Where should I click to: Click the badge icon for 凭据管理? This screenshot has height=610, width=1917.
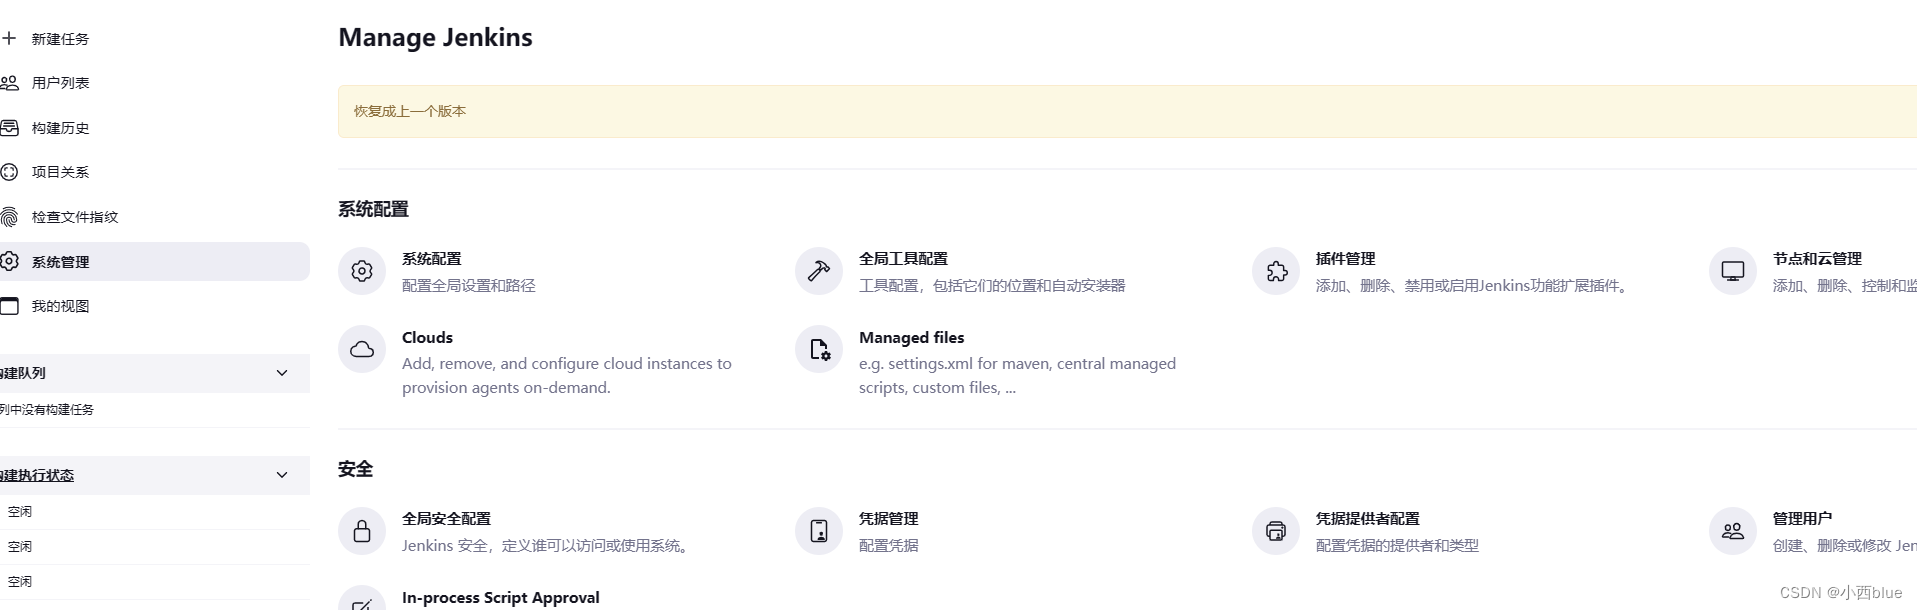coord(819,531)
